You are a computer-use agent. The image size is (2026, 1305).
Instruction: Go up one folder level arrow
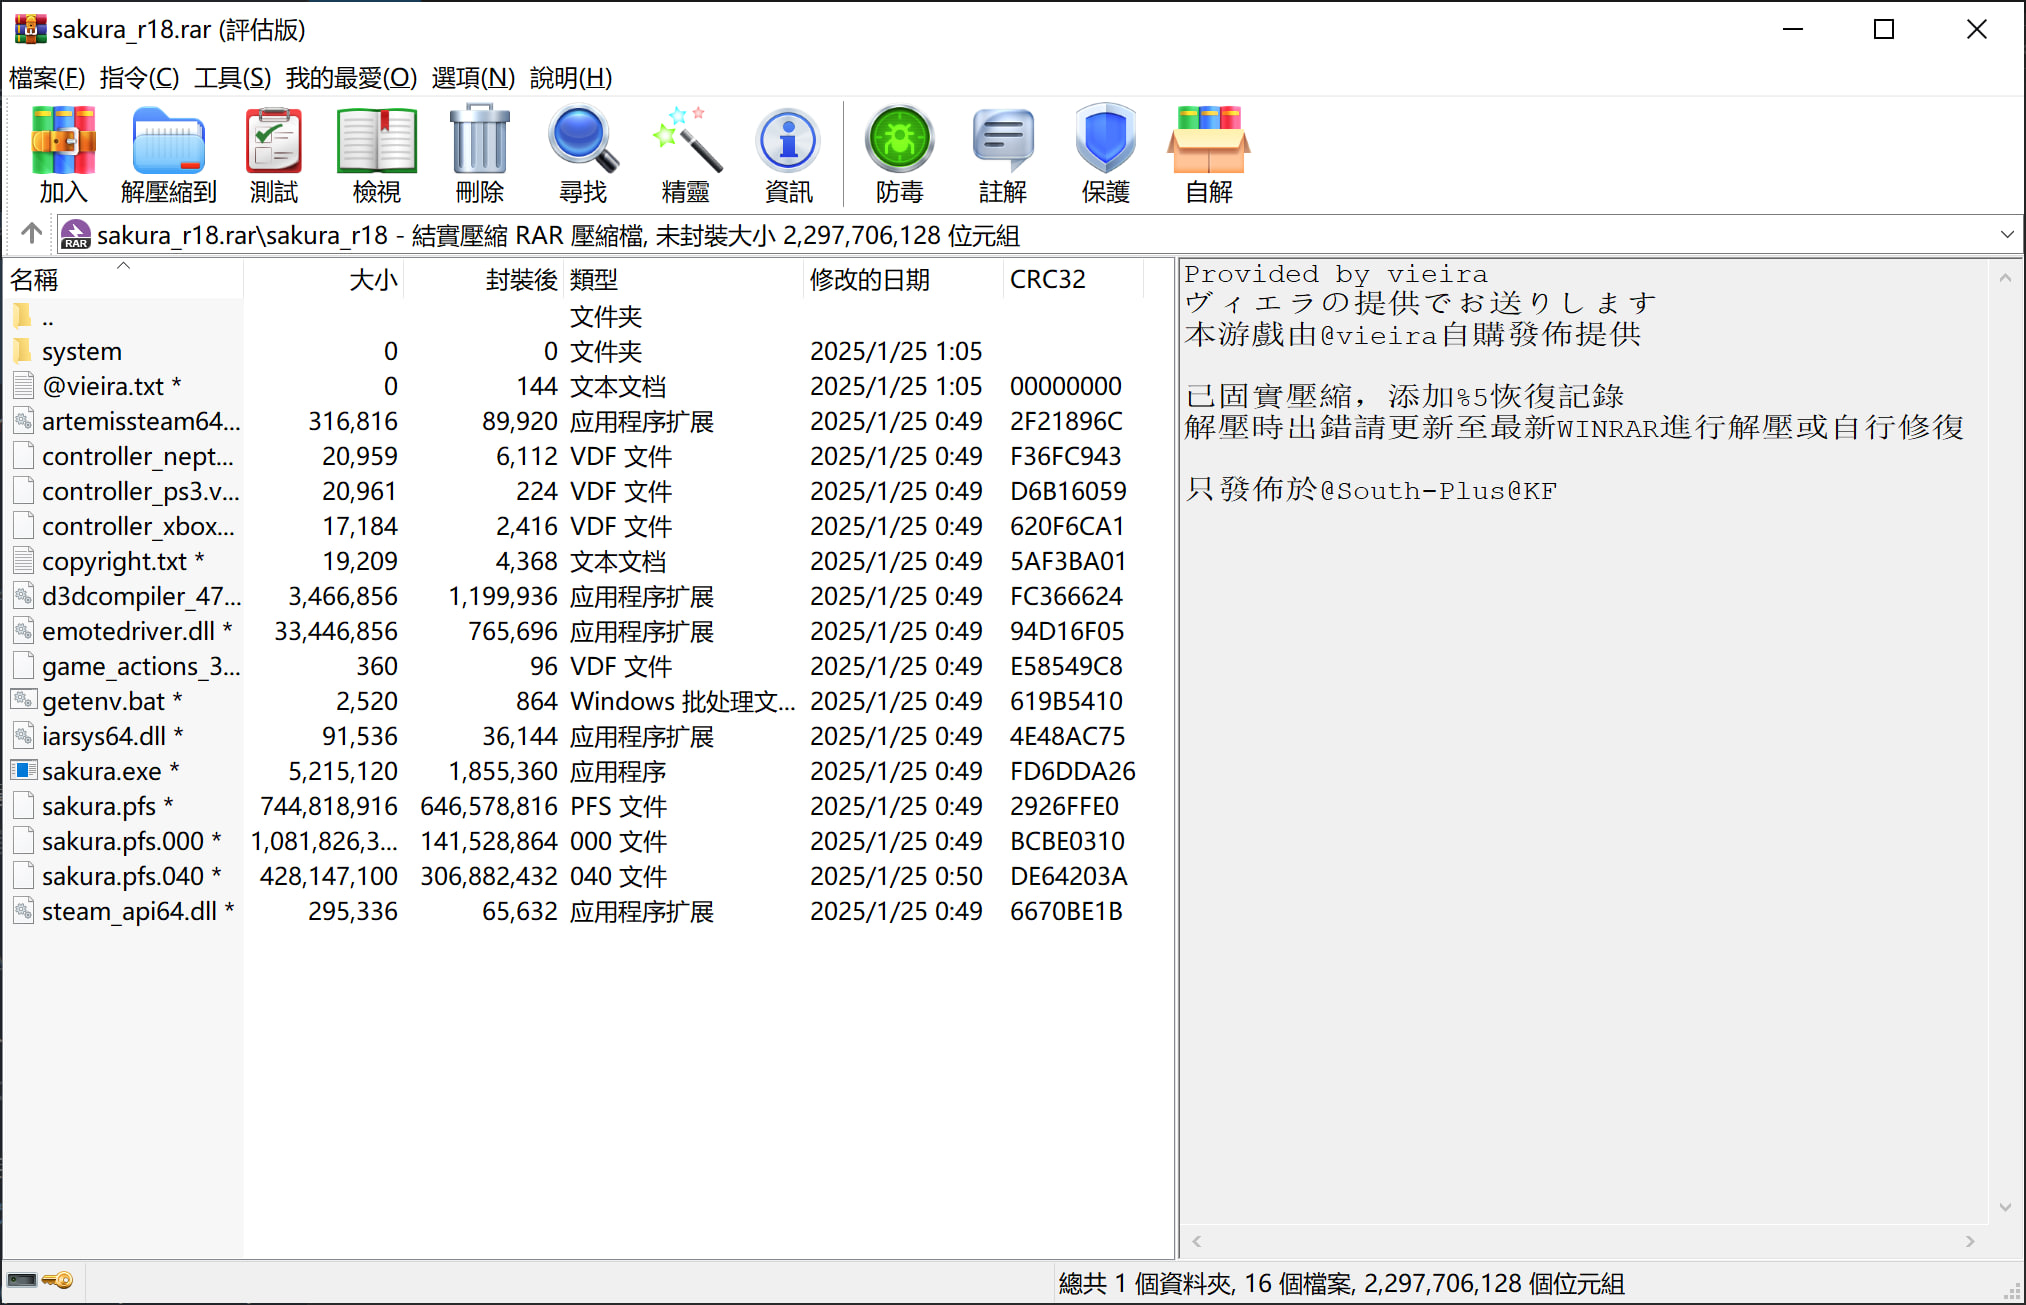[31, 234]
